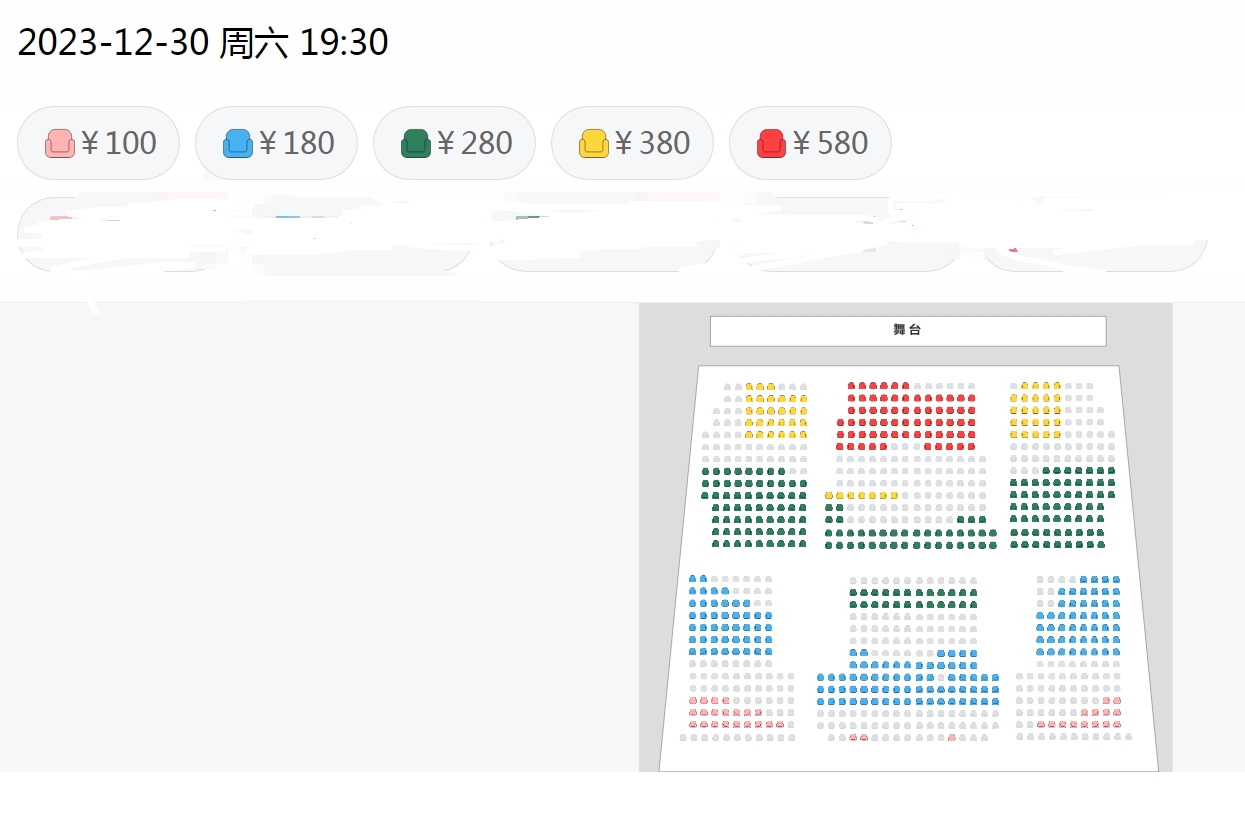Image resolution: width=1245 pixels, height=819 pixels.
Task: Click the pink seat icon in ¥100 pill
Action: pyautogui.click(x=60, y=143)
